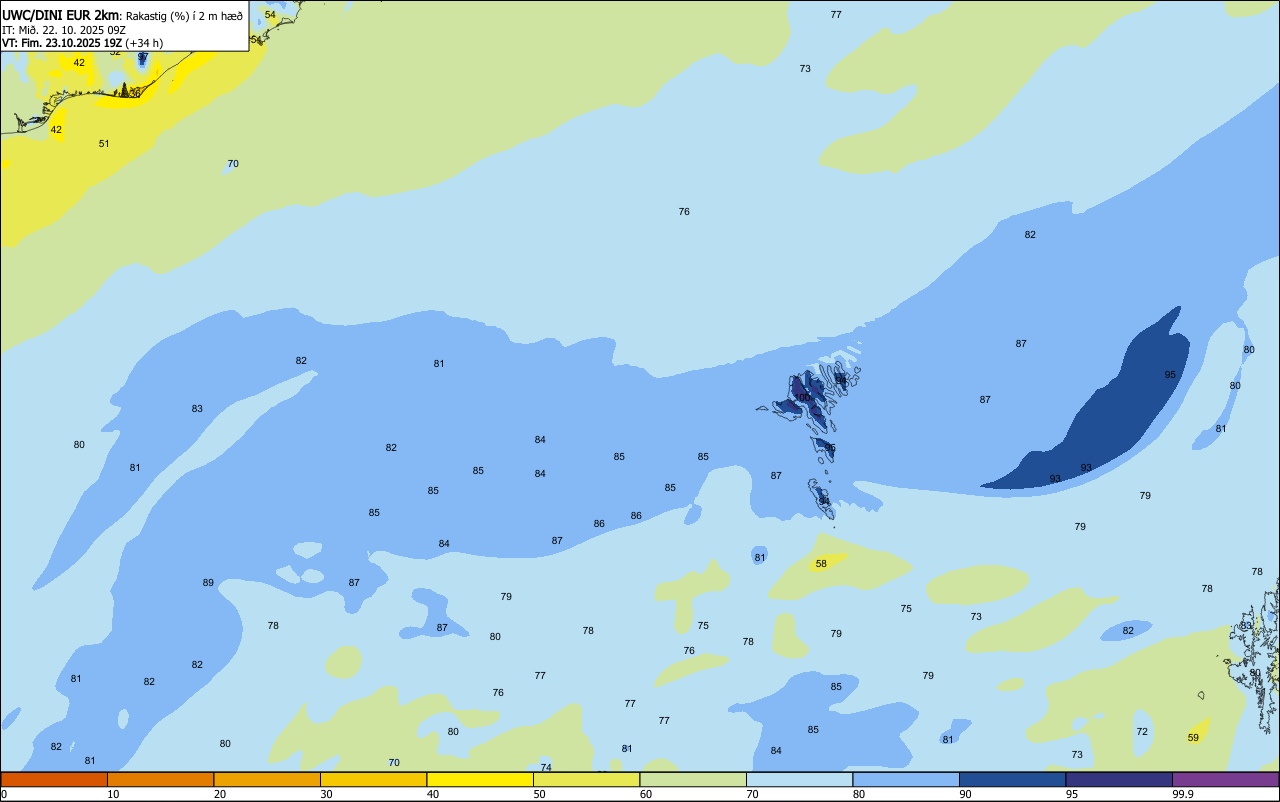Pick the 95–99.9 navy legend swatch
1280x802 pixels.
(1119, 779)
